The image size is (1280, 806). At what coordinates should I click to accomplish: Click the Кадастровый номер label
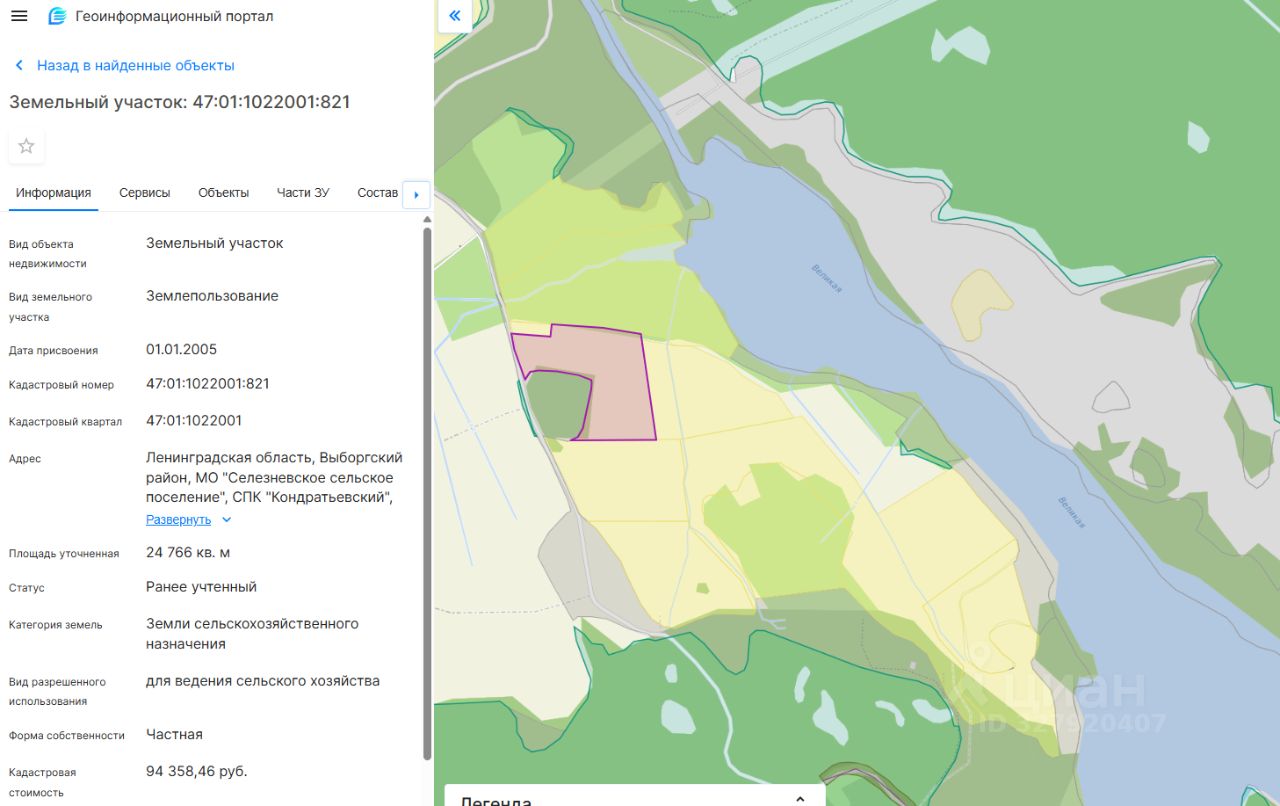click(62, 385)
